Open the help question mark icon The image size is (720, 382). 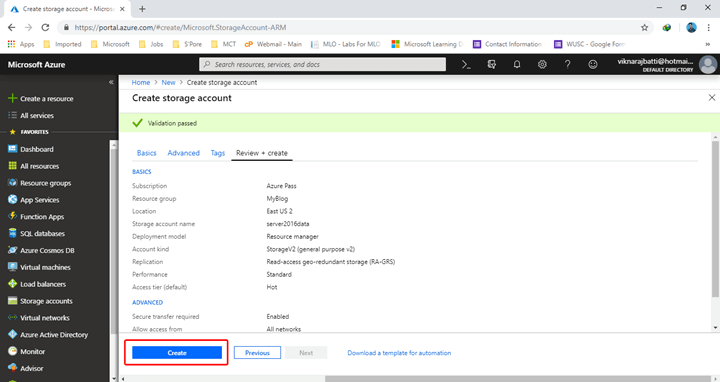tap(568, 65)
